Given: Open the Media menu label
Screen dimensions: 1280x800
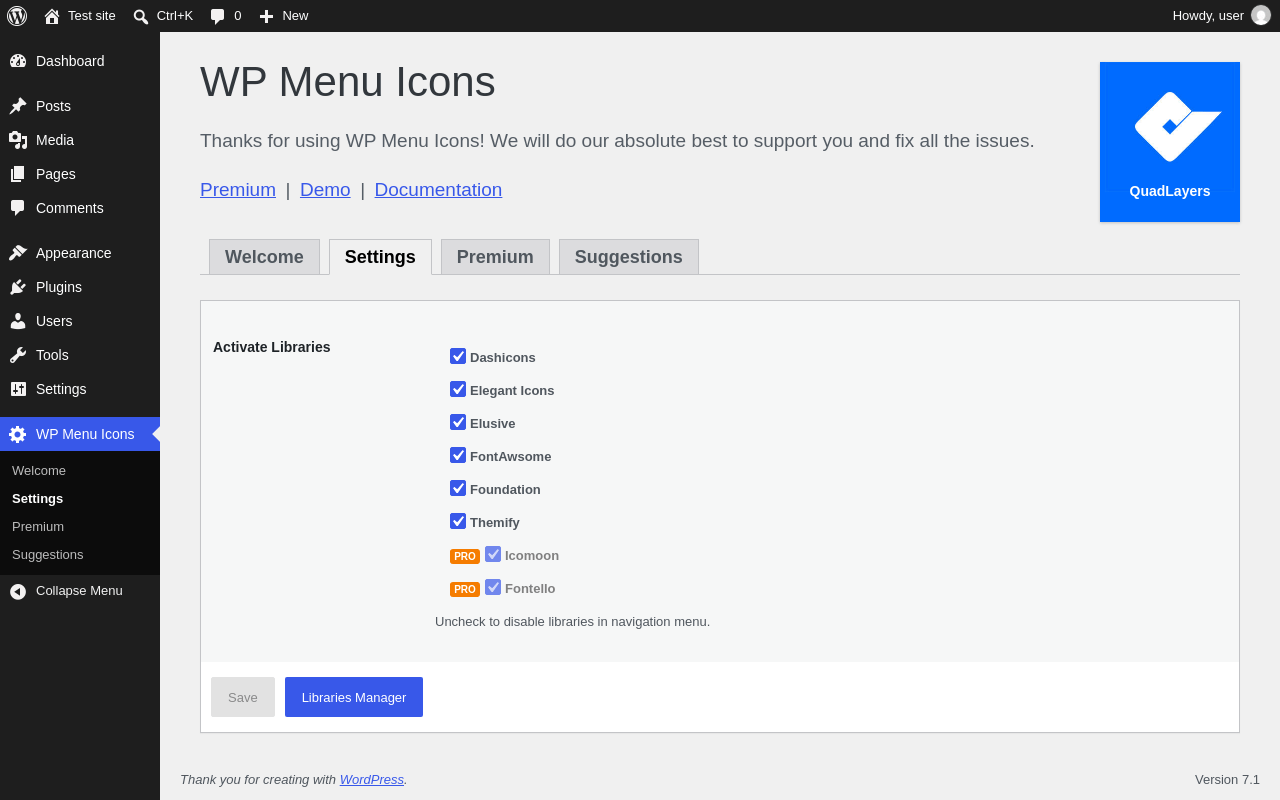Looking at the screenshot, I should [x=55, y=140].
